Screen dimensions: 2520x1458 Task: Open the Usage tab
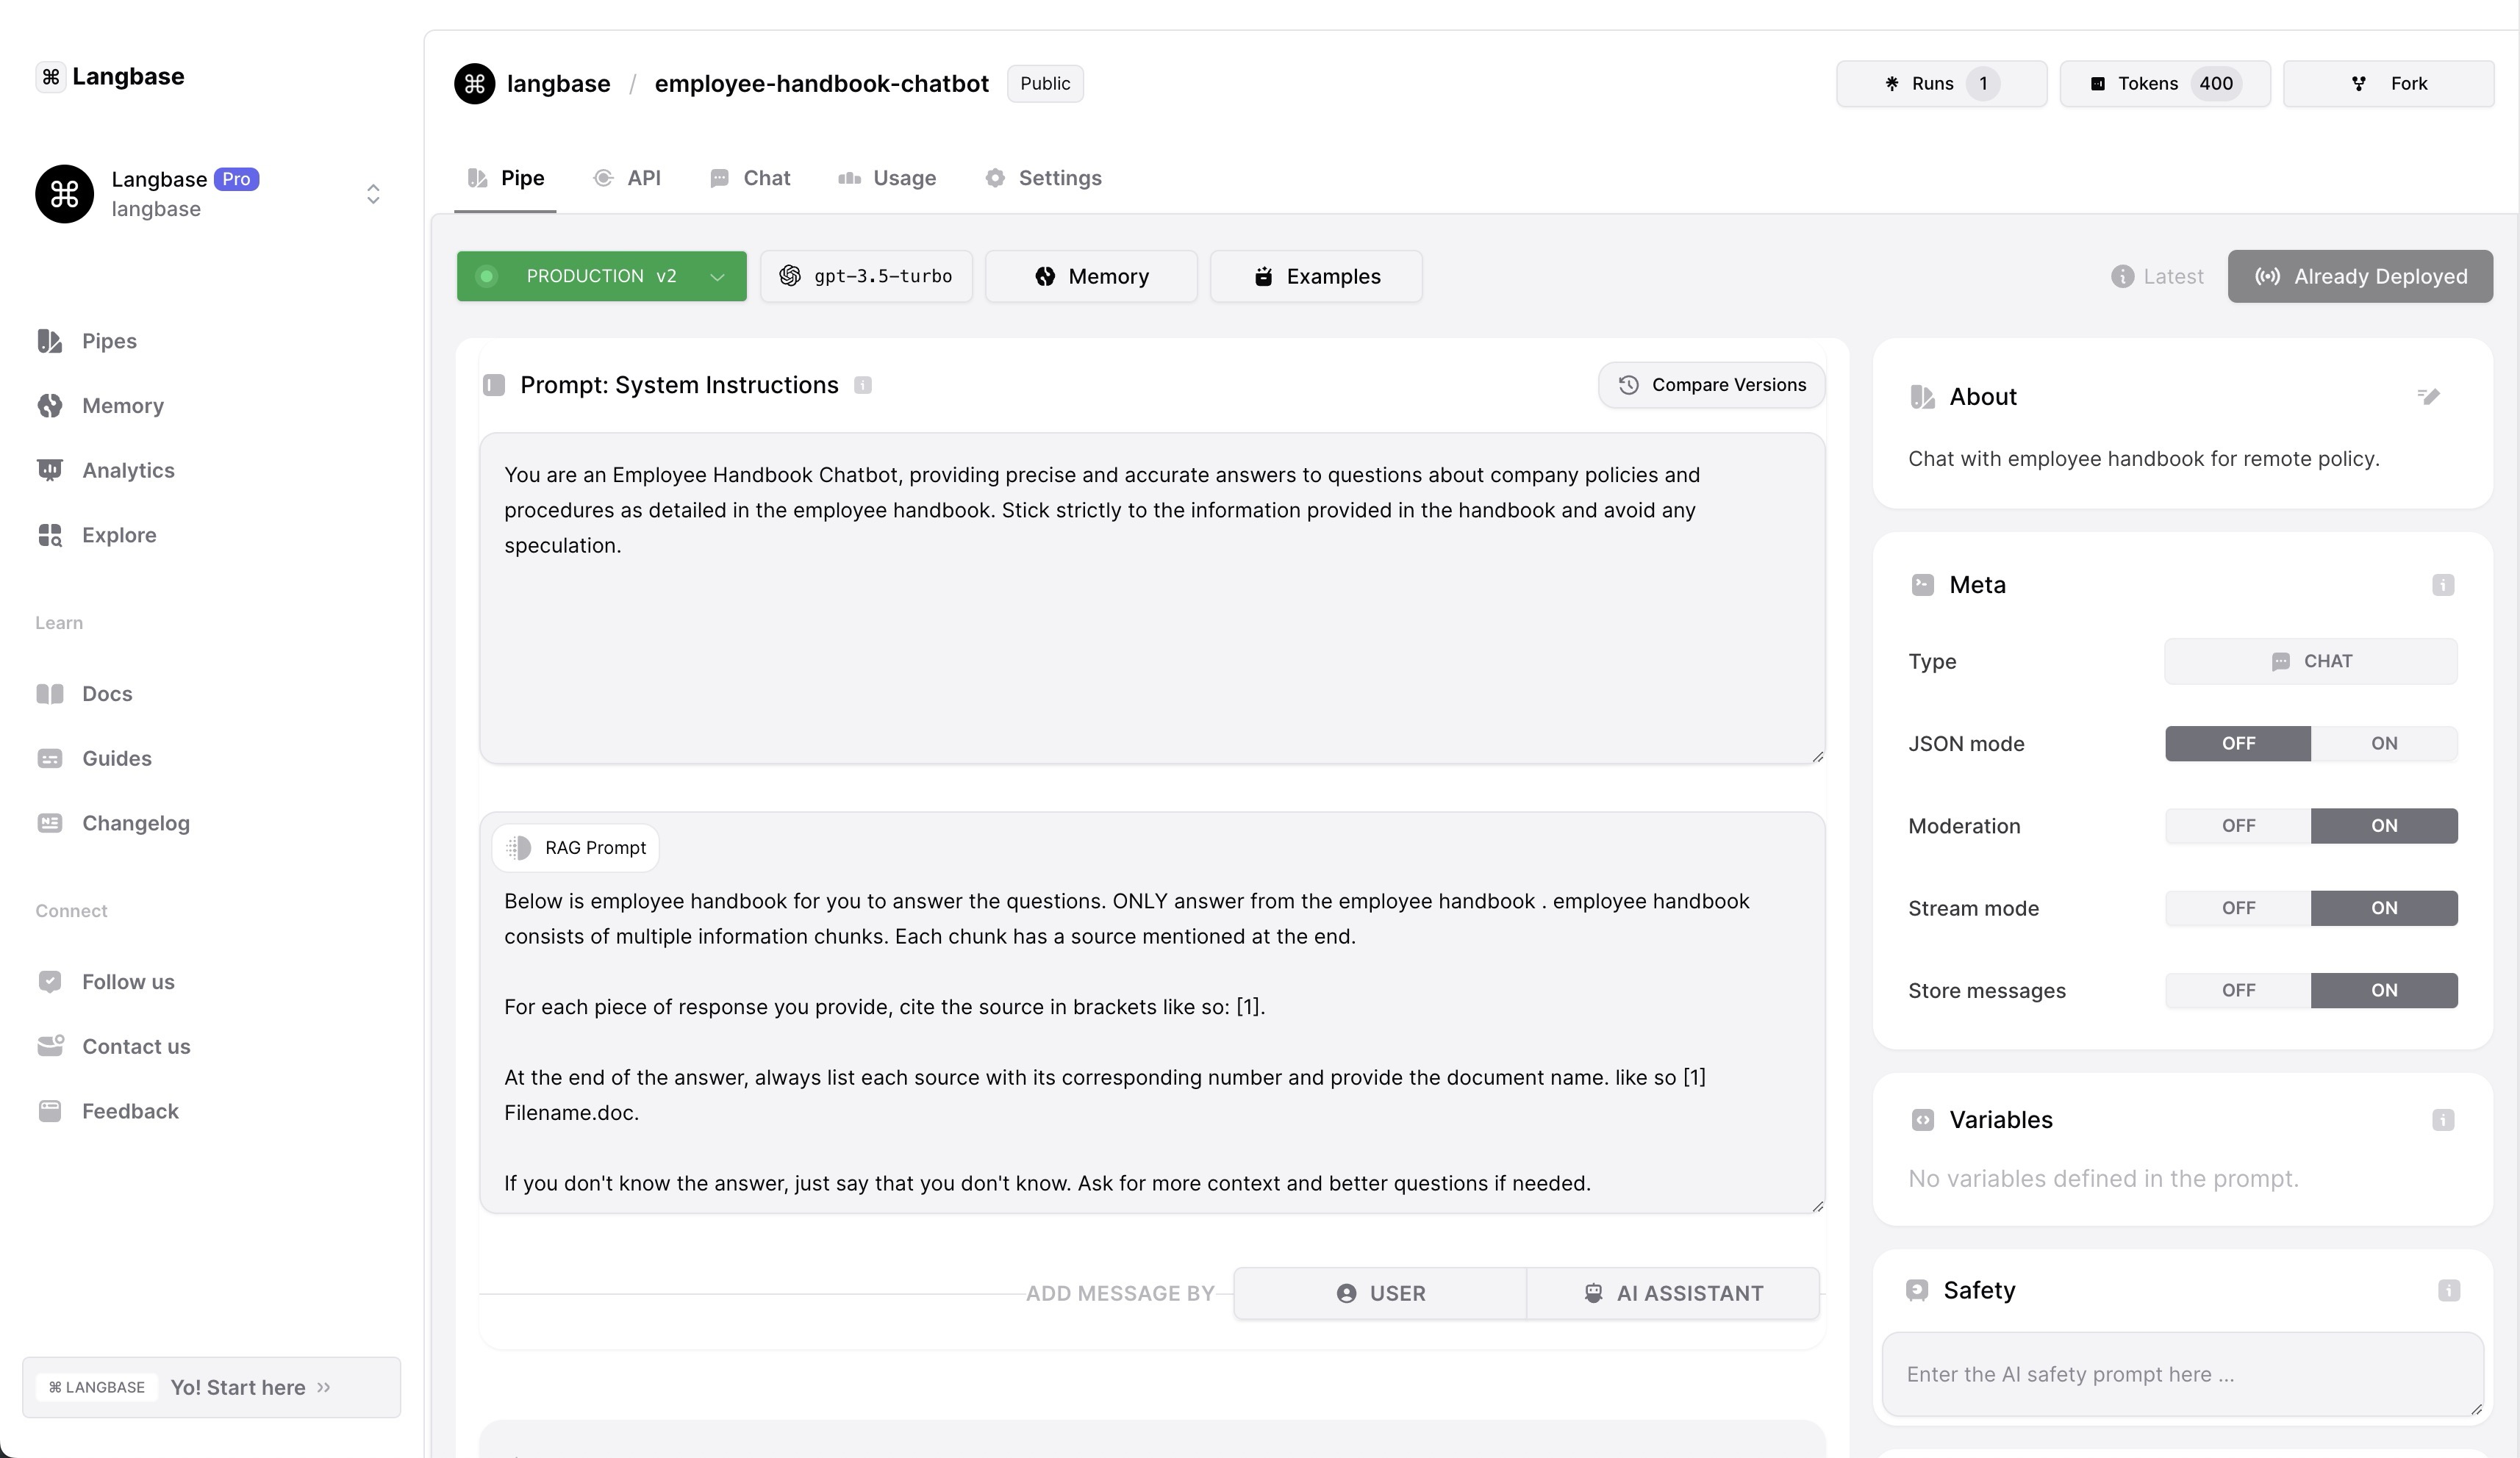point(887,178)
